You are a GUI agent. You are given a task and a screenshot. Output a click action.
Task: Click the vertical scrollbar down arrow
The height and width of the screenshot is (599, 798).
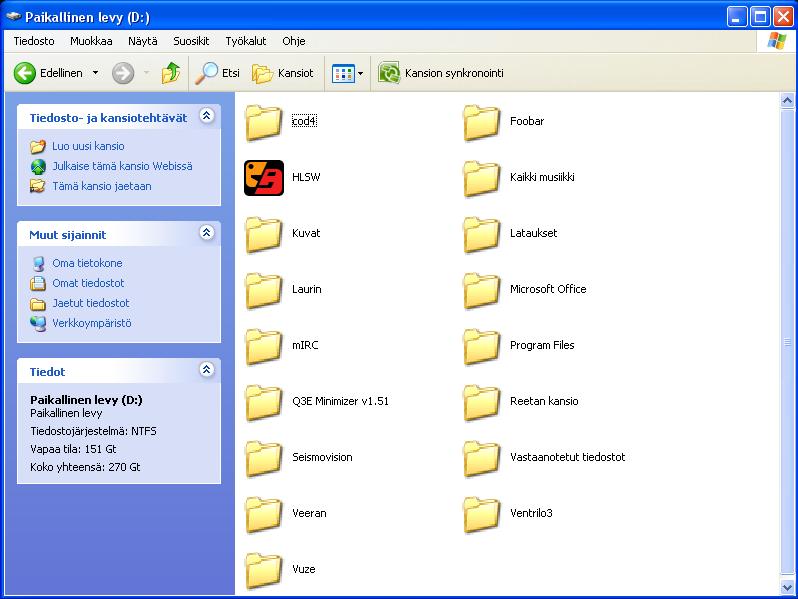click(788, 588)
